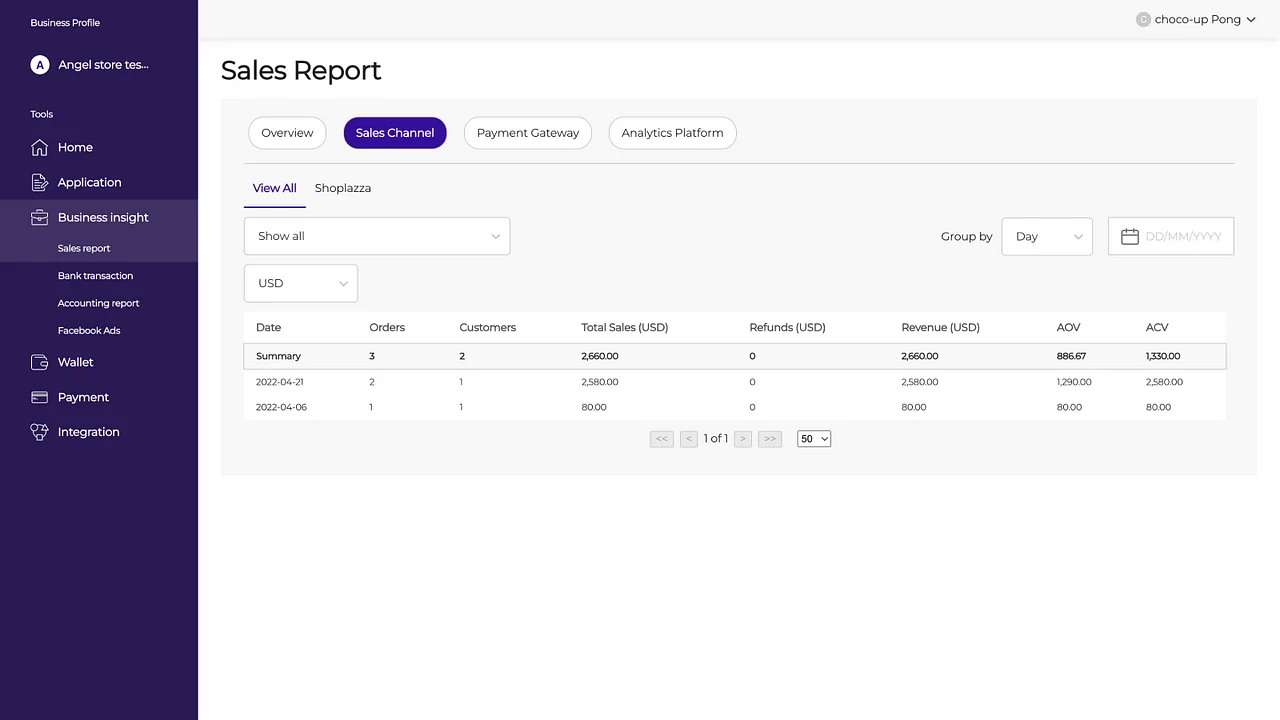1280x720 pixels.
Task: Open the Overview report view
Action: (287, 132)
